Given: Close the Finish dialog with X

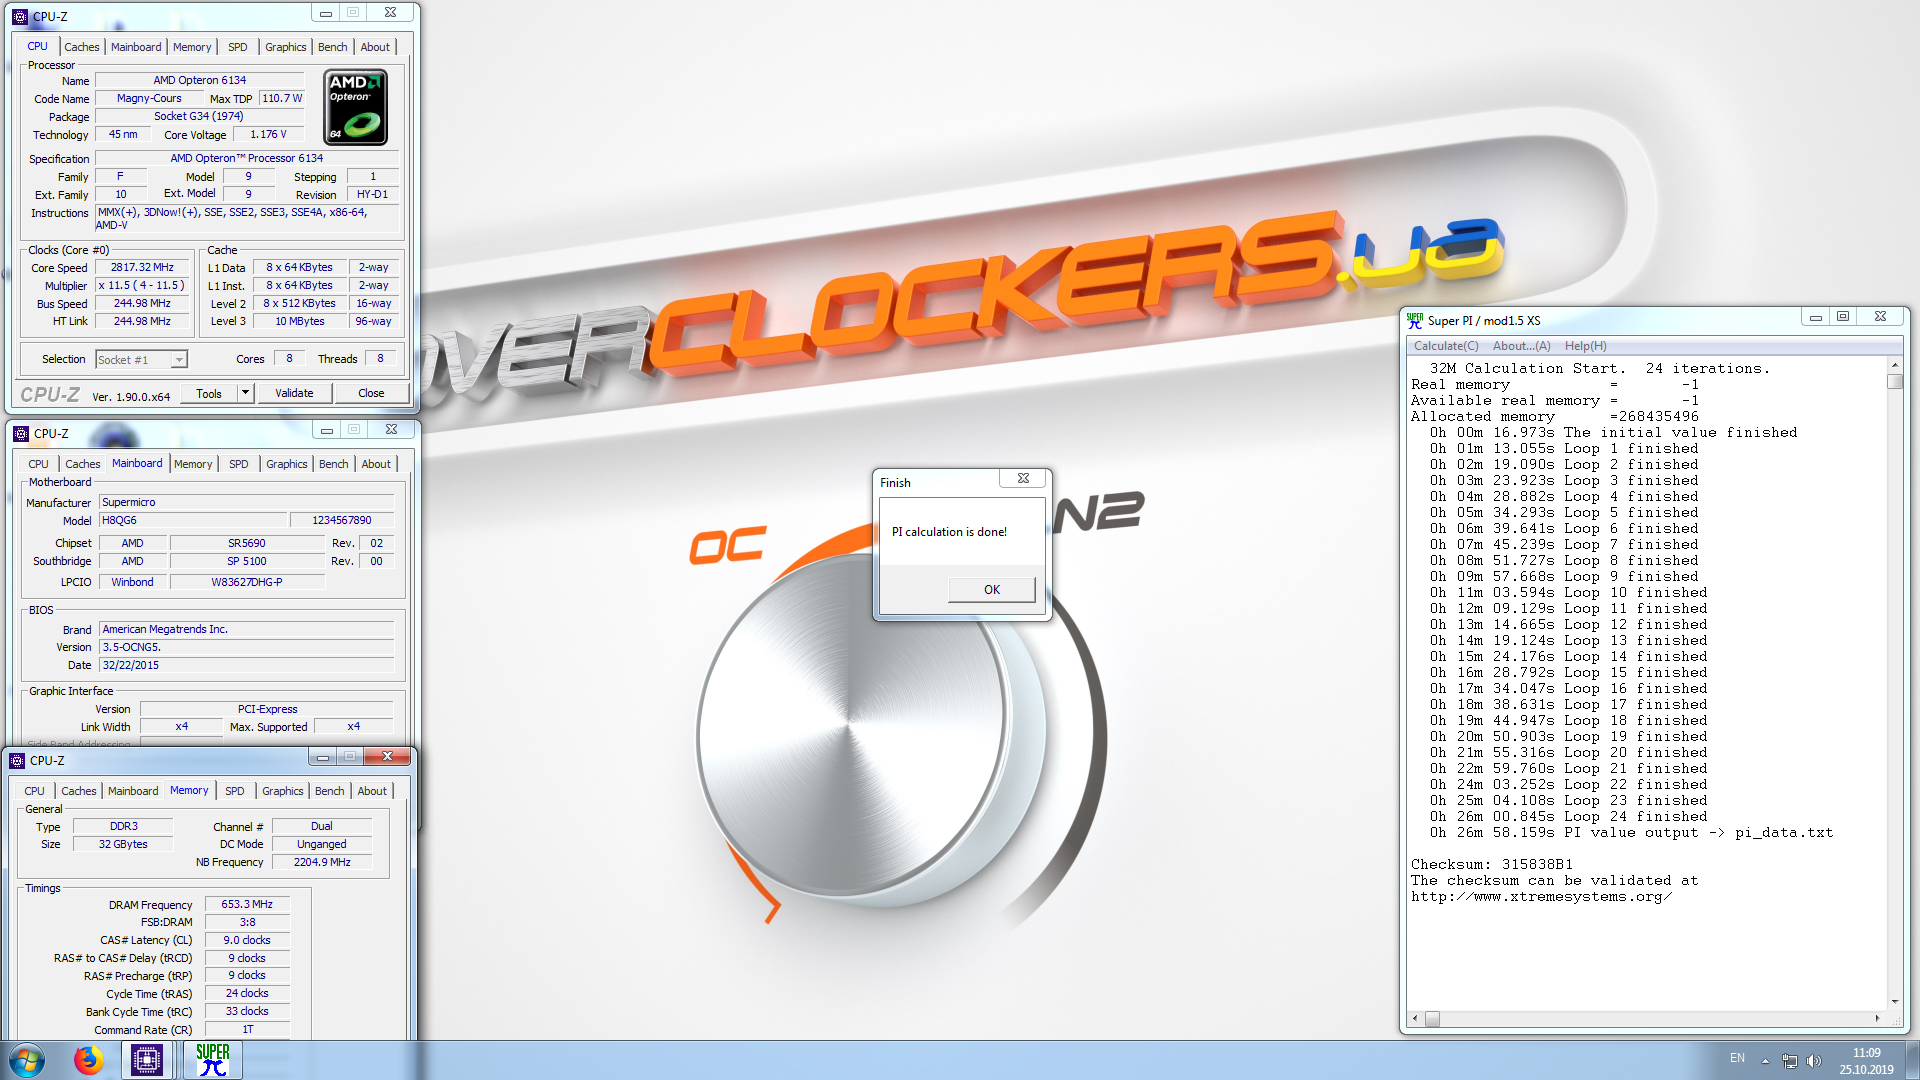Looking at the screenshot, I should pyautogui.click(x=1023, y=478).
